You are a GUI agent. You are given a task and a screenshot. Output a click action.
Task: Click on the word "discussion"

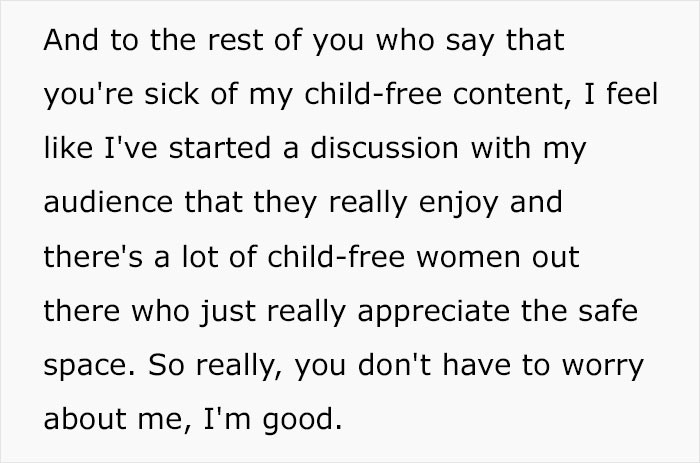pyautogui.click(x=384, y=148)
